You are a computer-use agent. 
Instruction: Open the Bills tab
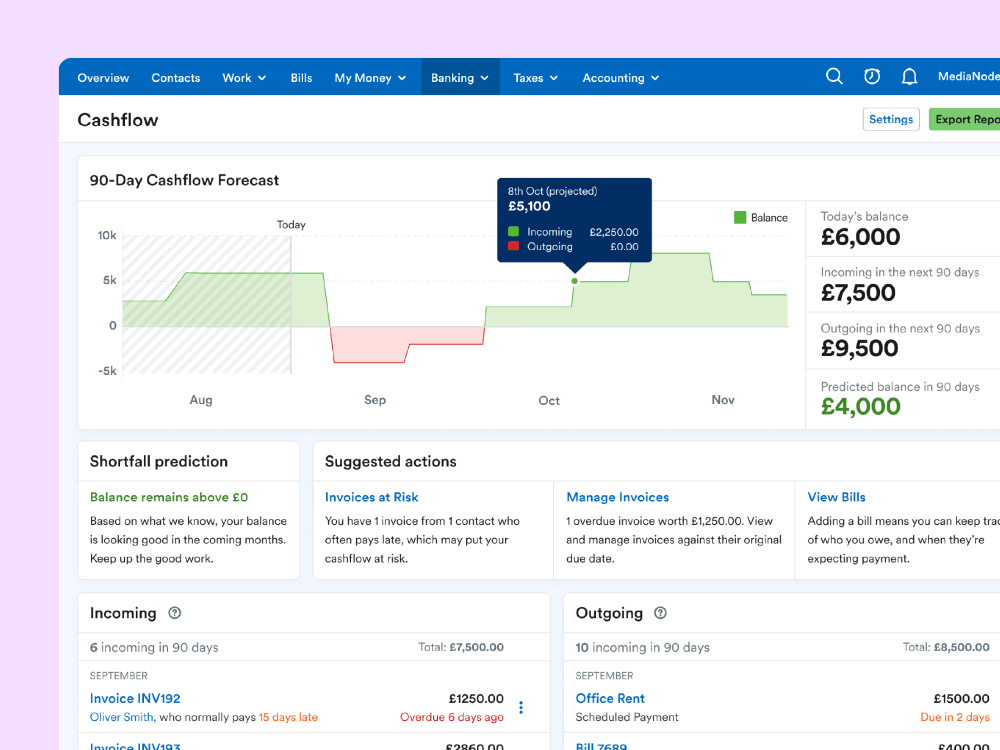pos(301,77)
